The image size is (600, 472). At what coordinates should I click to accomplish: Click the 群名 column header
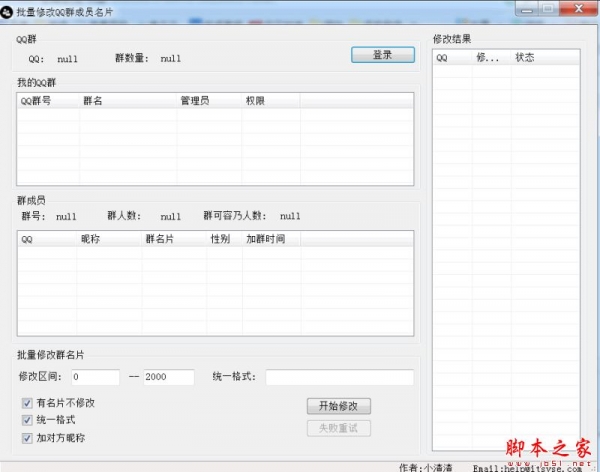(128, 101)
